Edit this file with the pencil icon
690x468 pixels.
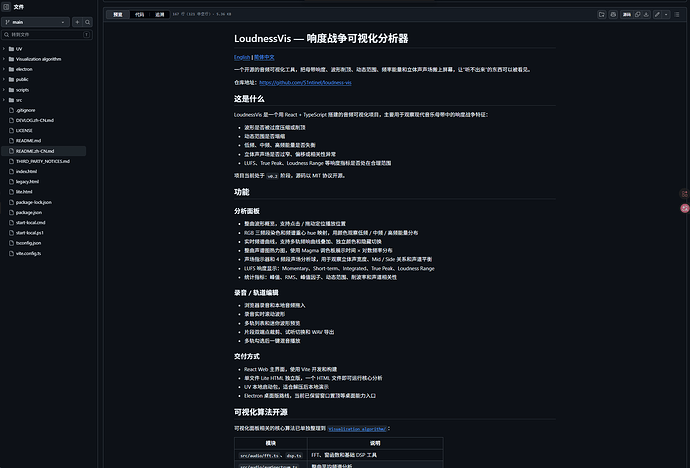(657, 15)
